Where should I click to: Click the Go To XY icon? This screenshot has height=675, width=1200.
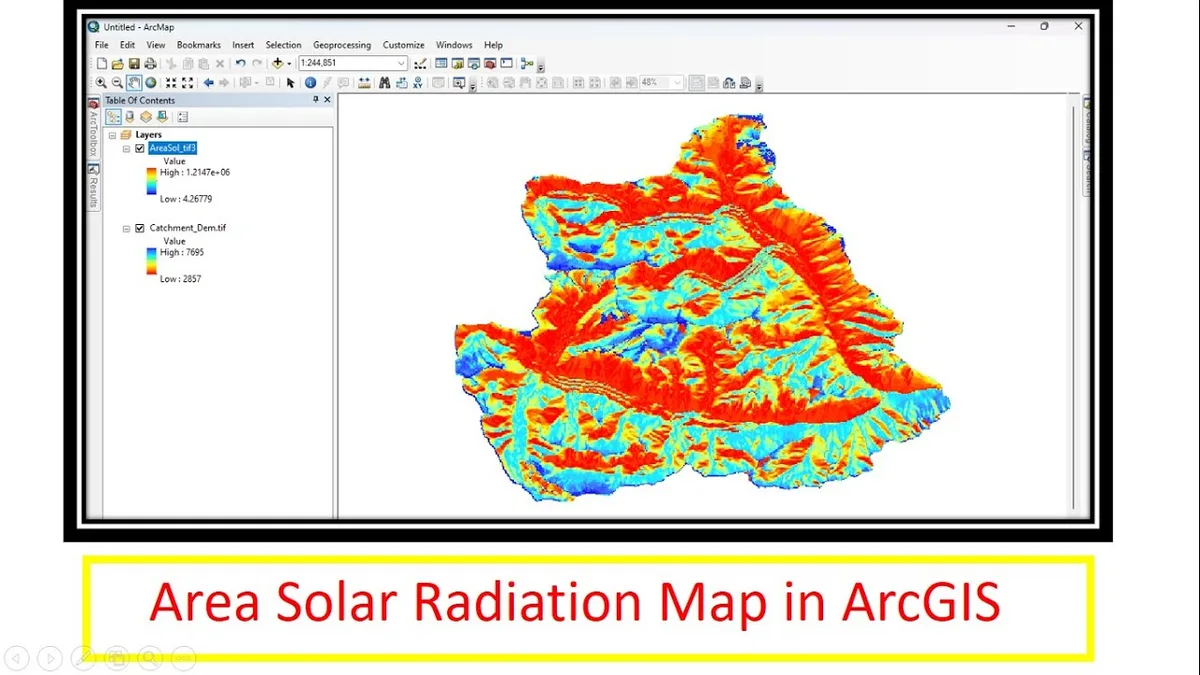click(x=417, y=82)
